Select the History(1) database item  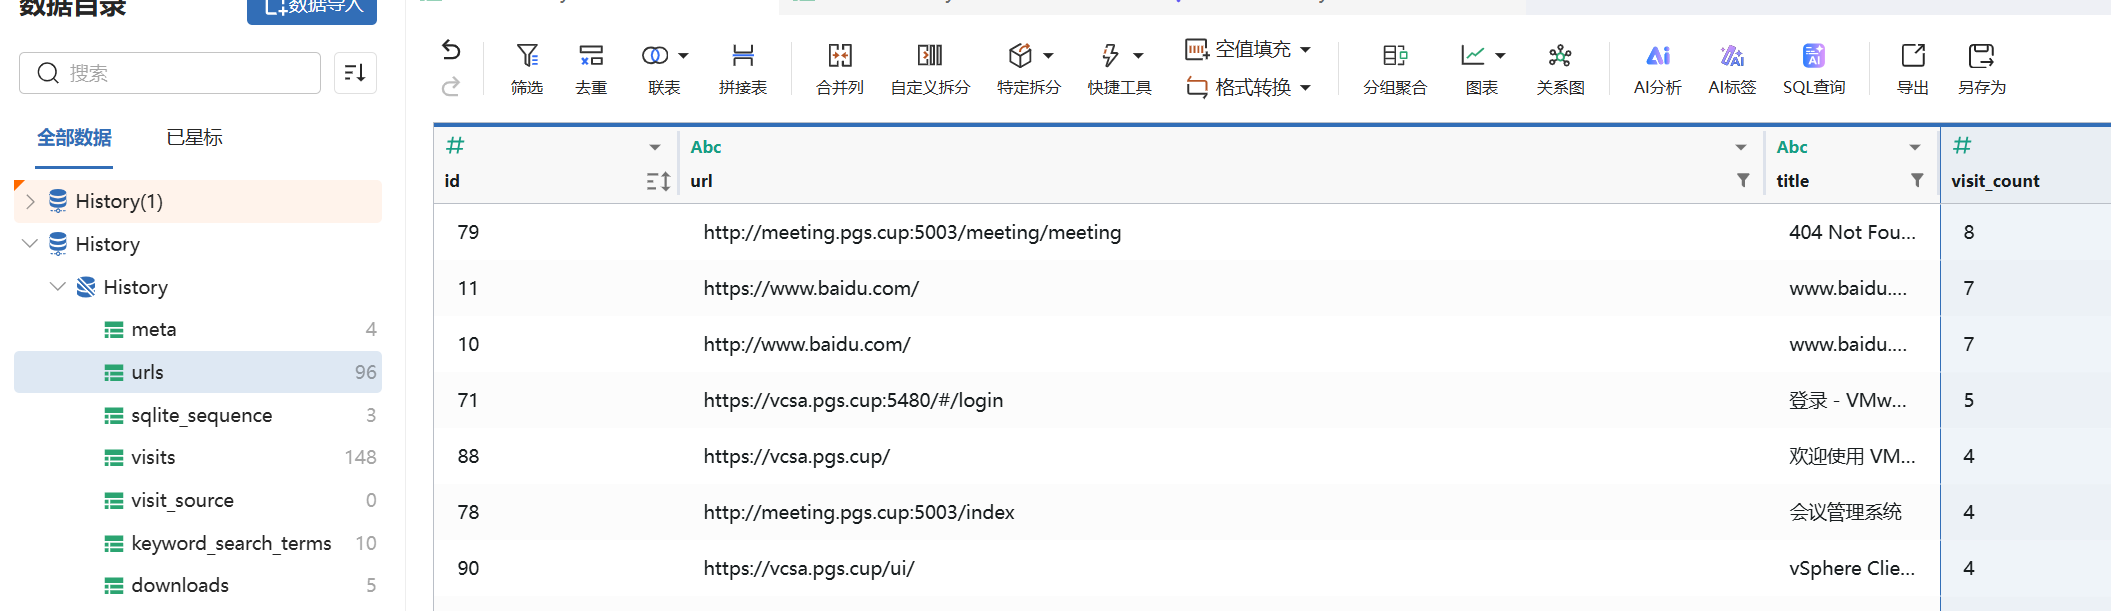pos(198,201)
